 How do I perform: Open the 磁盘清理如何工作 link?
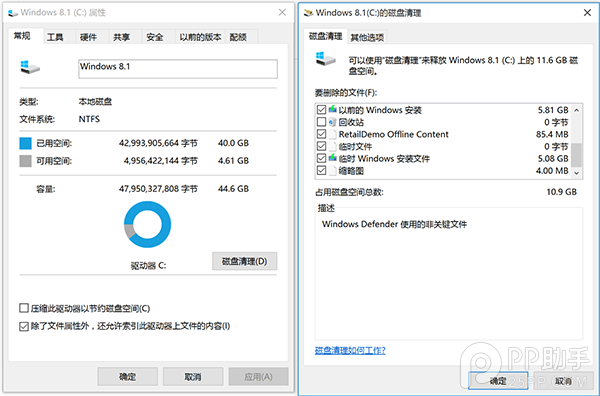pyautogui.click(x=350, y=350)
